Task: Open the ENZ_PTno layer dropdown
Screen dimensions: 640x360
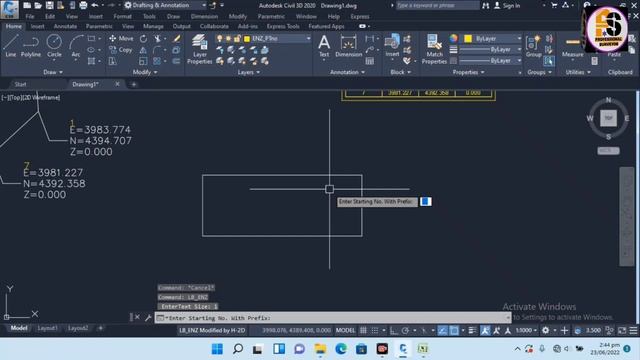Action: click(263, 38)
